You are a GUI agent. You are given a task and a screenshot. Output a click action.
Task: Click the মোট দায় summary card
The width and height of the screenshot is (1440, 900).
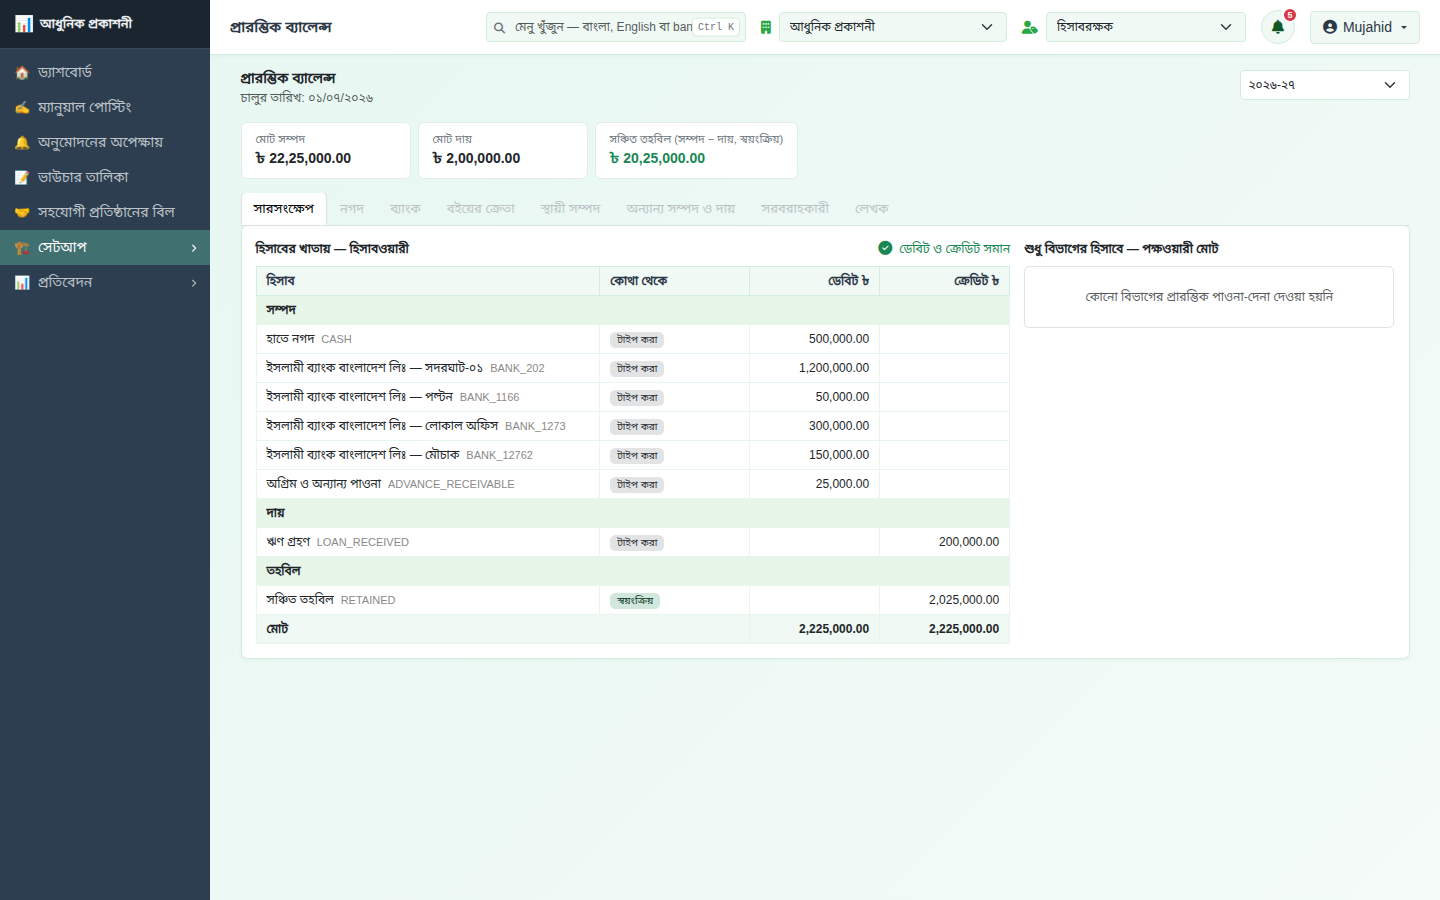503,150
